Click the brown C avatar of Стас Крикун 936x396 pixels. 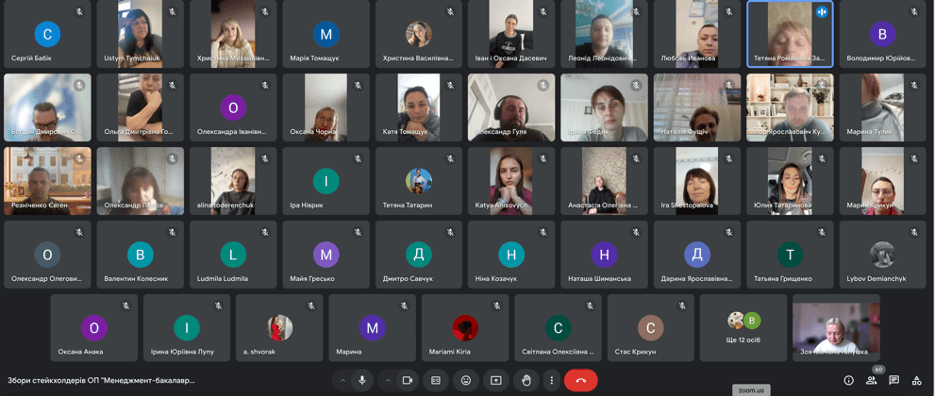(x=651, y=328)
